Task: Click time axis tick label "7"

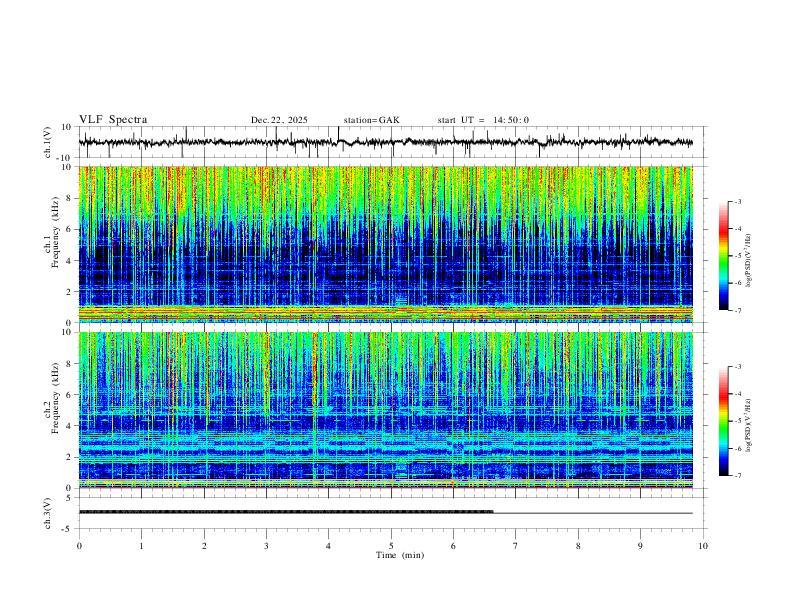Action: click(516, 546)
